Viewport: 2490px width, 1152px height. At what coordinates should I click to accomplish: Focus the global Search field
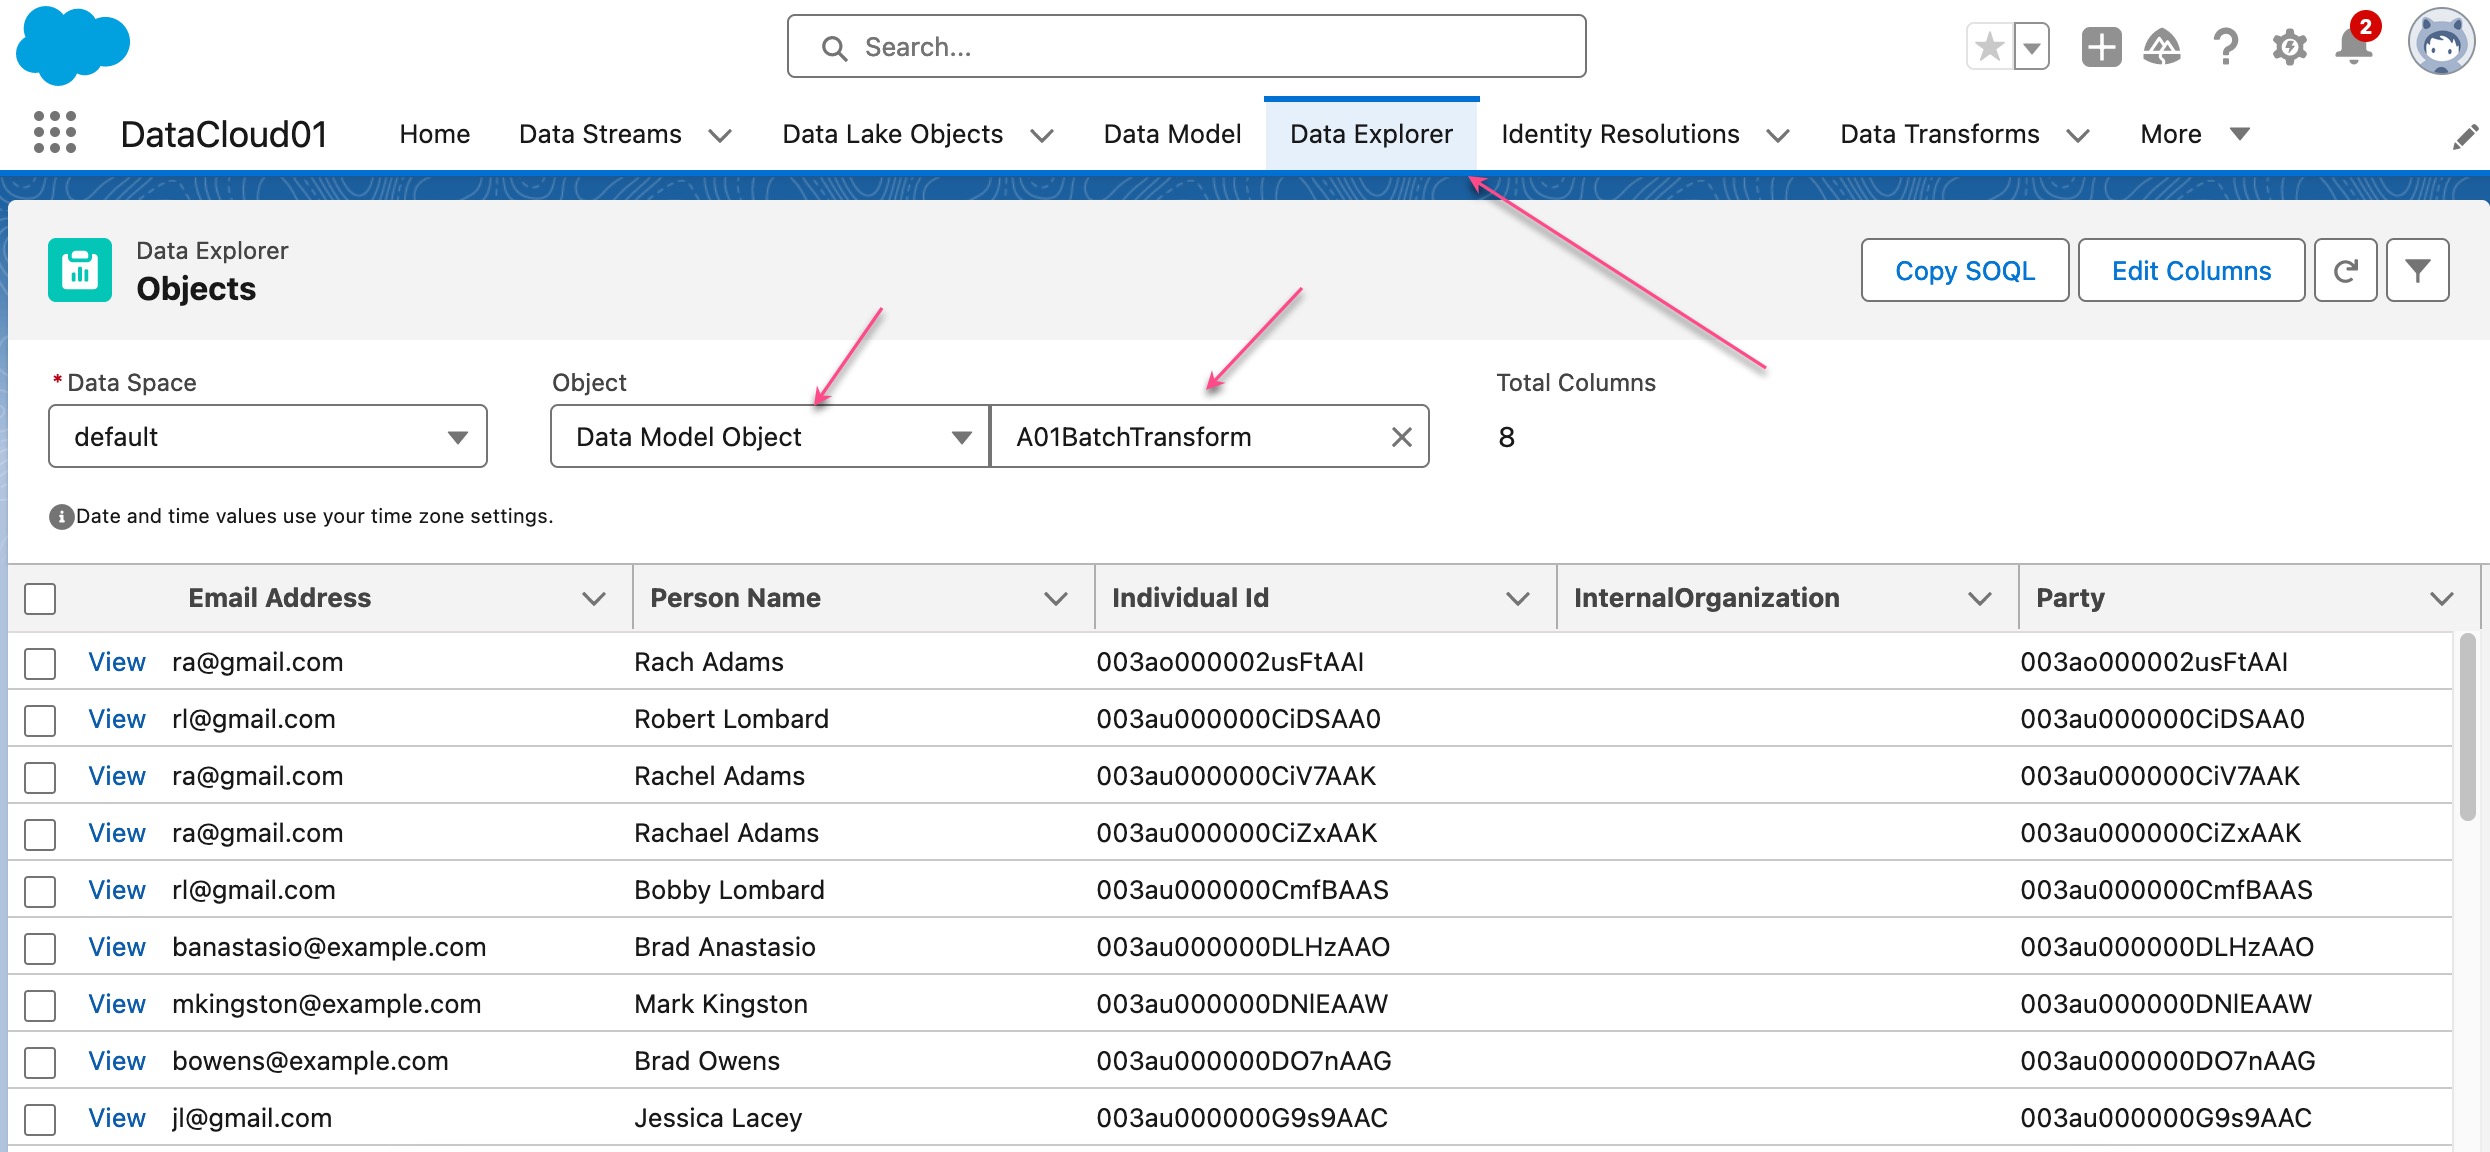1186,47
